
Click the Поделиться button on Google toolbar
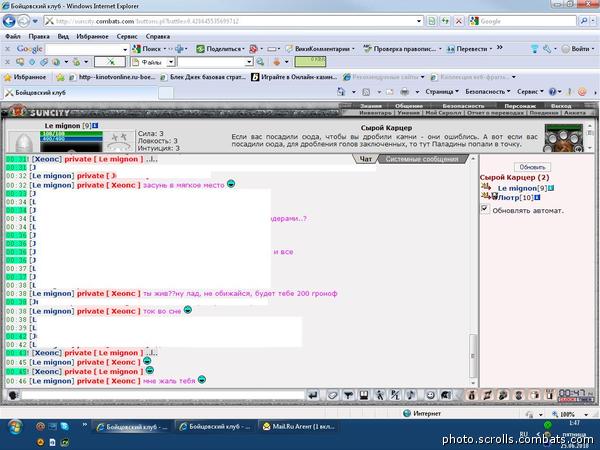(220, 49)
